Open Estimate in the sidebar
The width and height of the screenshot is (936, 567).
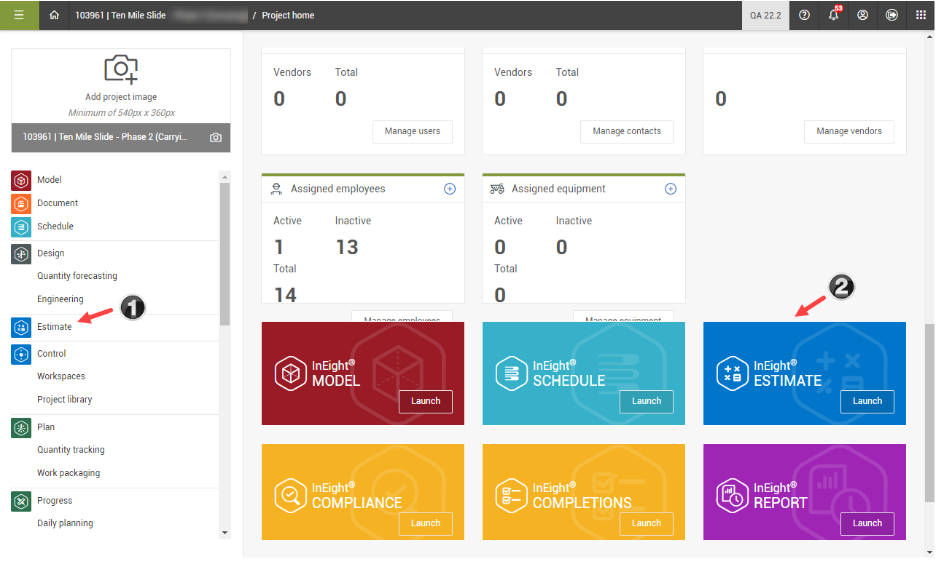click(x=54, y=327)
